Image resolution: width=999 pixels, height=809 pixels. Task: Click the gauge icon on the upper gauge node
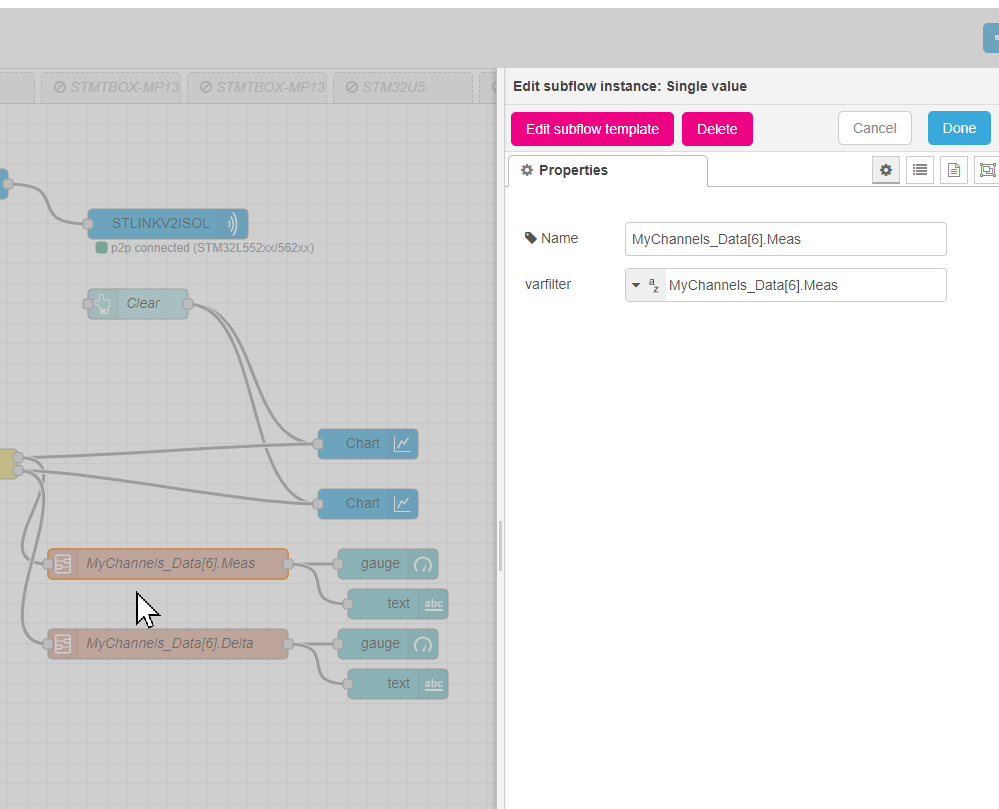click(421, 564)
